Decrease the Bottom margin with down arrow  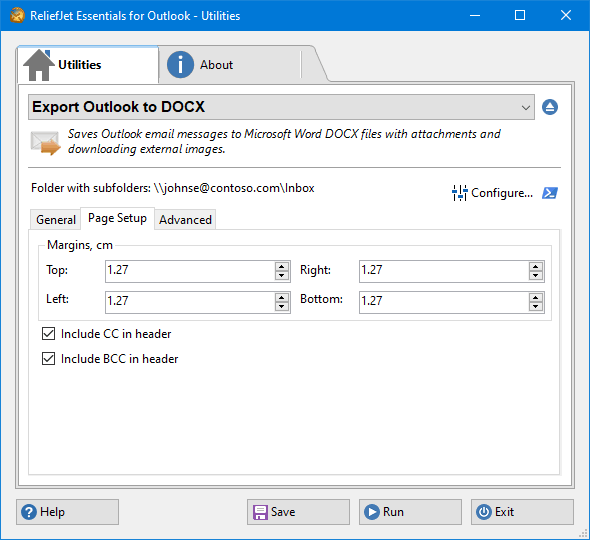coord(535,306)
